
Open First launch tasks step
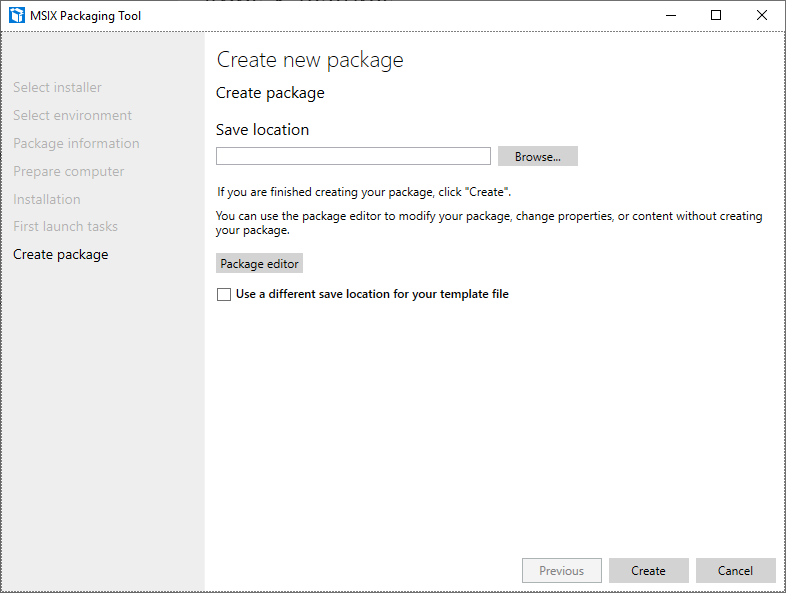(x=65, y=227)
